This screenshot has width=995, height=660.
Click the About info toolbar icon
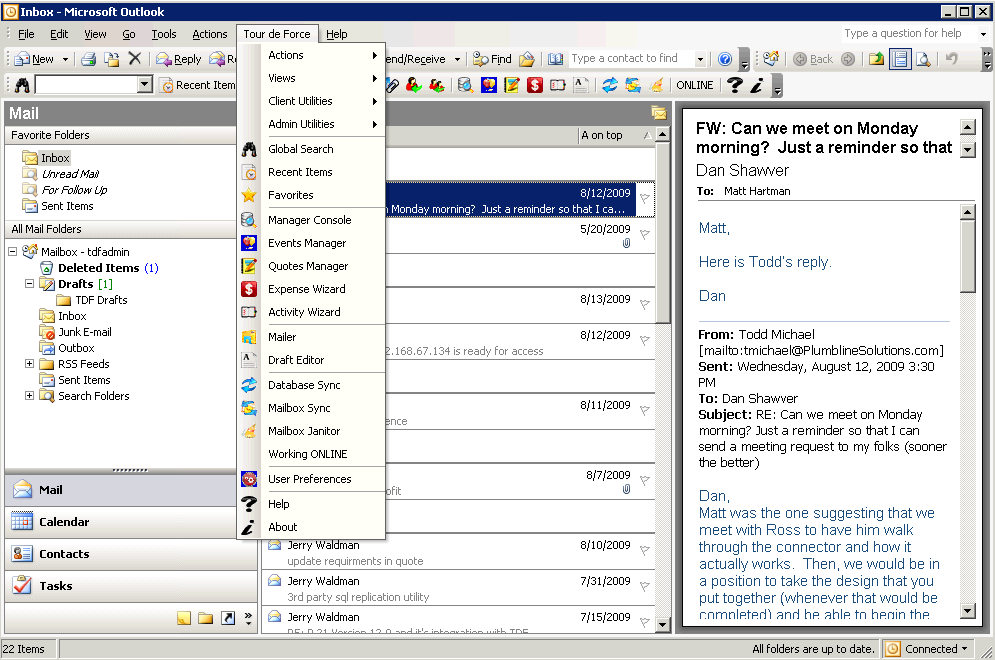(756, 85)
